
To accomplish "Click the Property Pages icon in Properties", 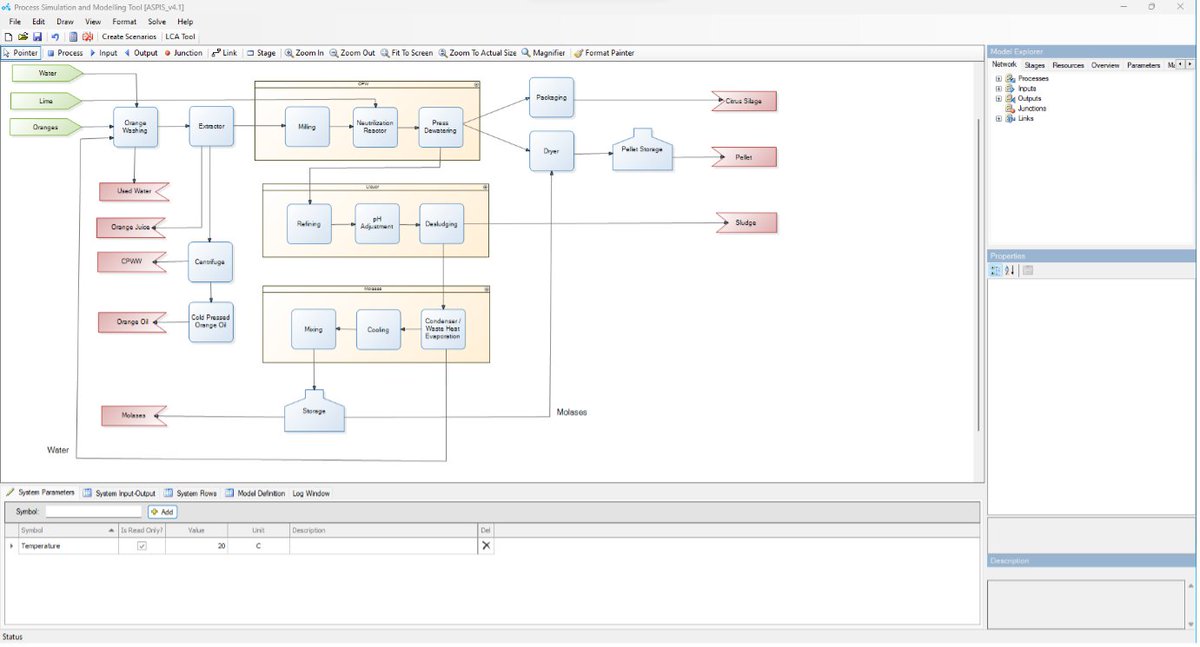I will pos(1028,270).
